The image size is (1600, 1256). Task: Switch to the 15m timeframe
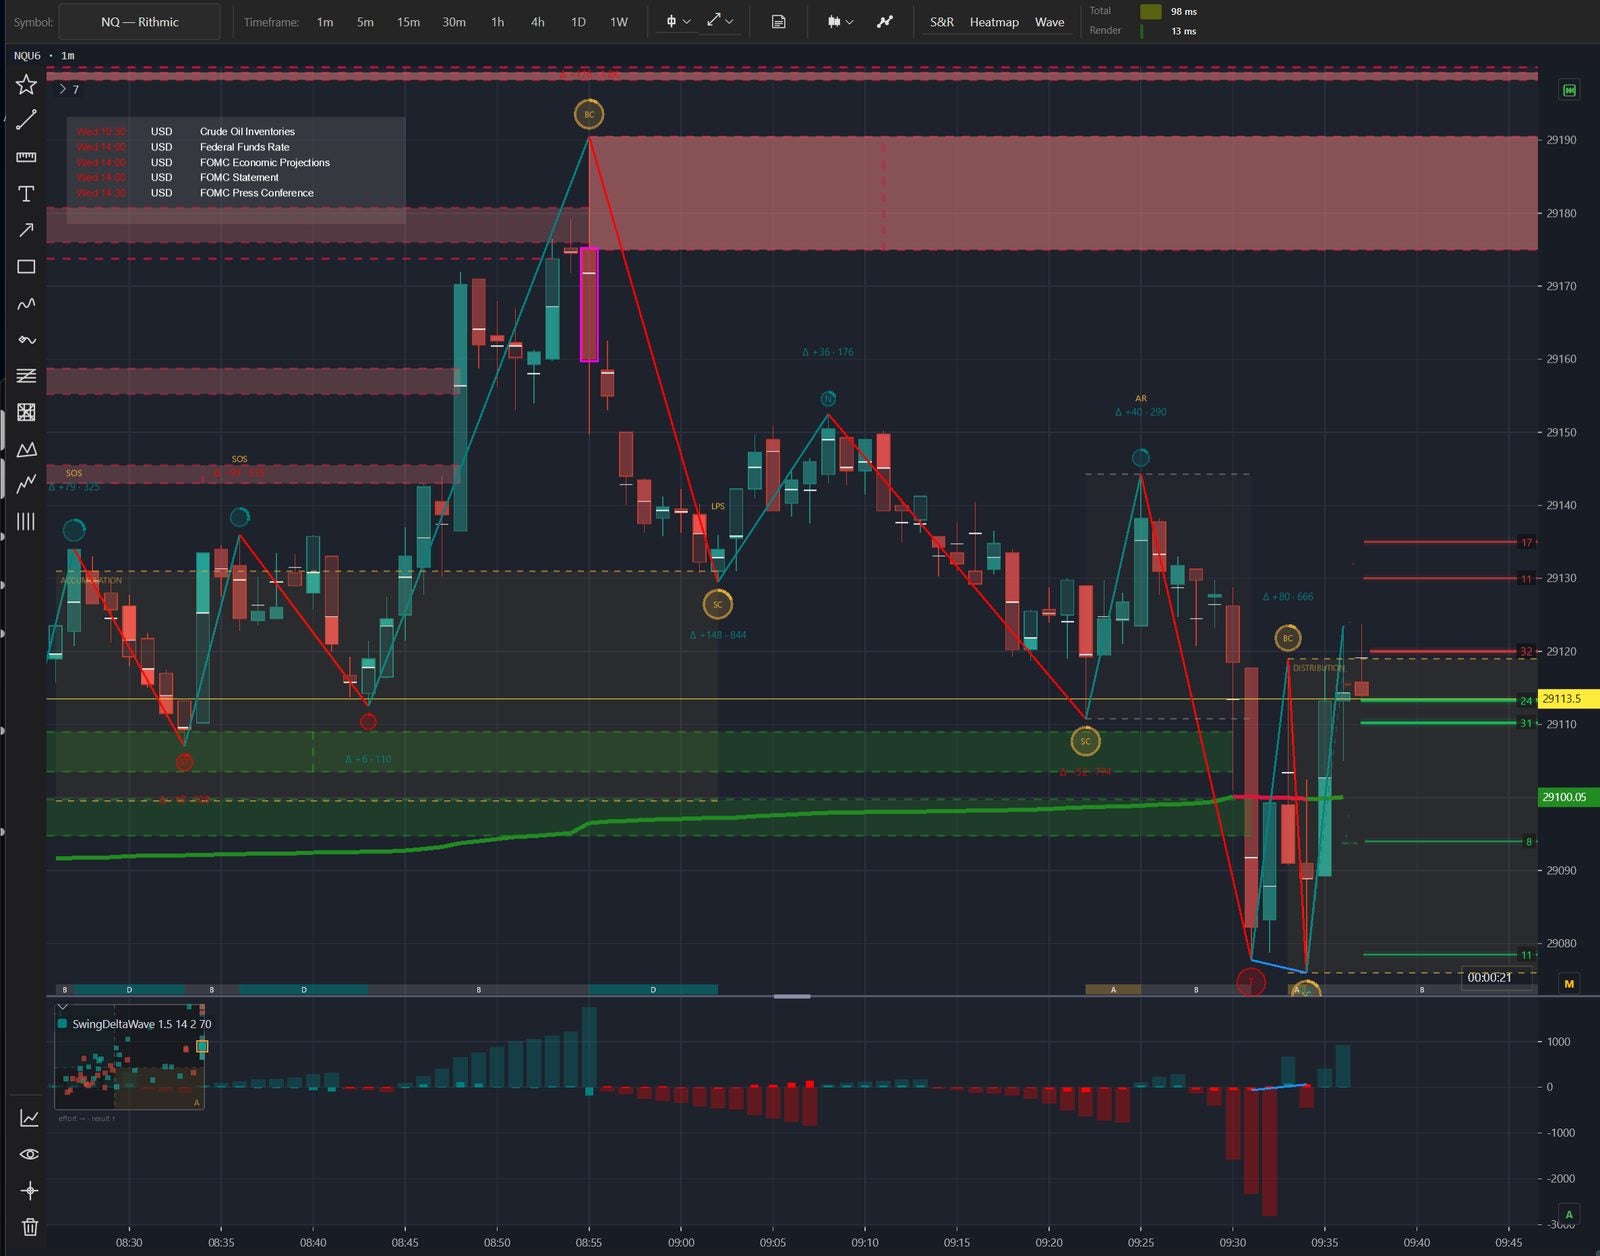click(408, 22)
